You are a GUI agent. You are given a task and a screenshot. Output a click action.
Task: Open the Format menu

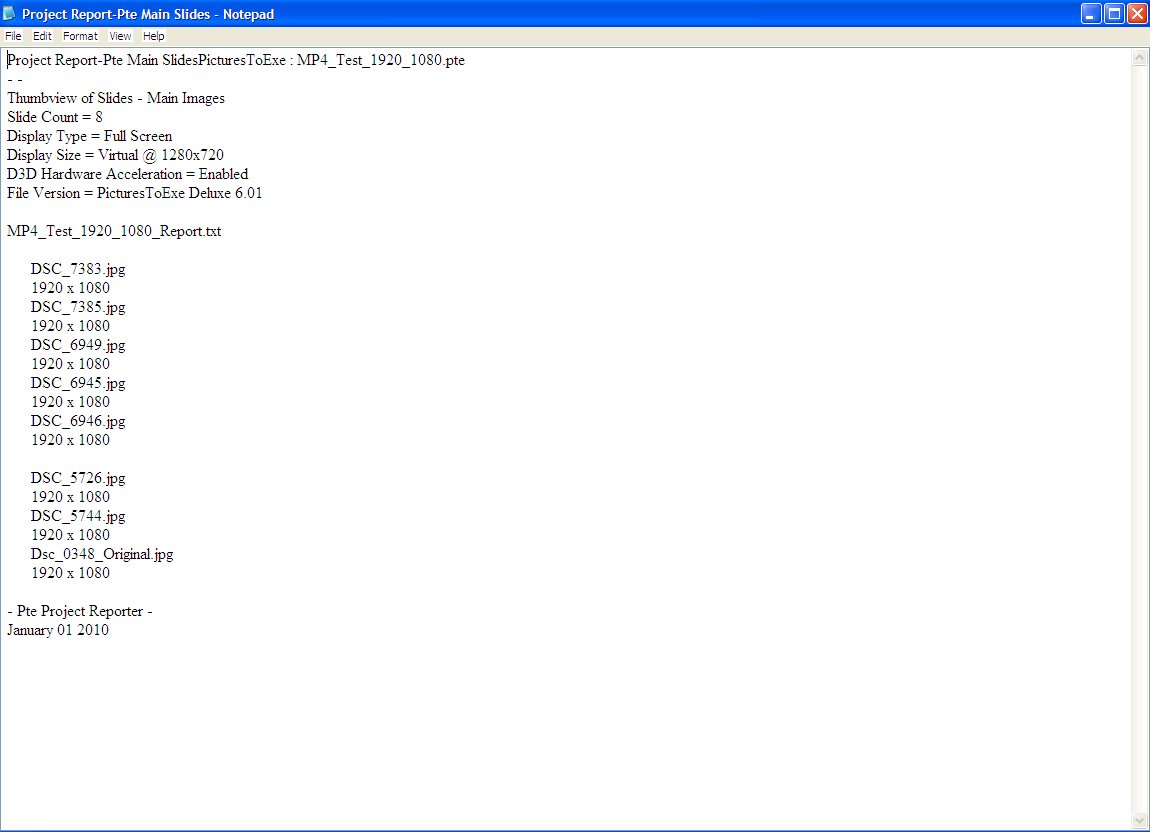pyautogui.click(x=80, y=36)
